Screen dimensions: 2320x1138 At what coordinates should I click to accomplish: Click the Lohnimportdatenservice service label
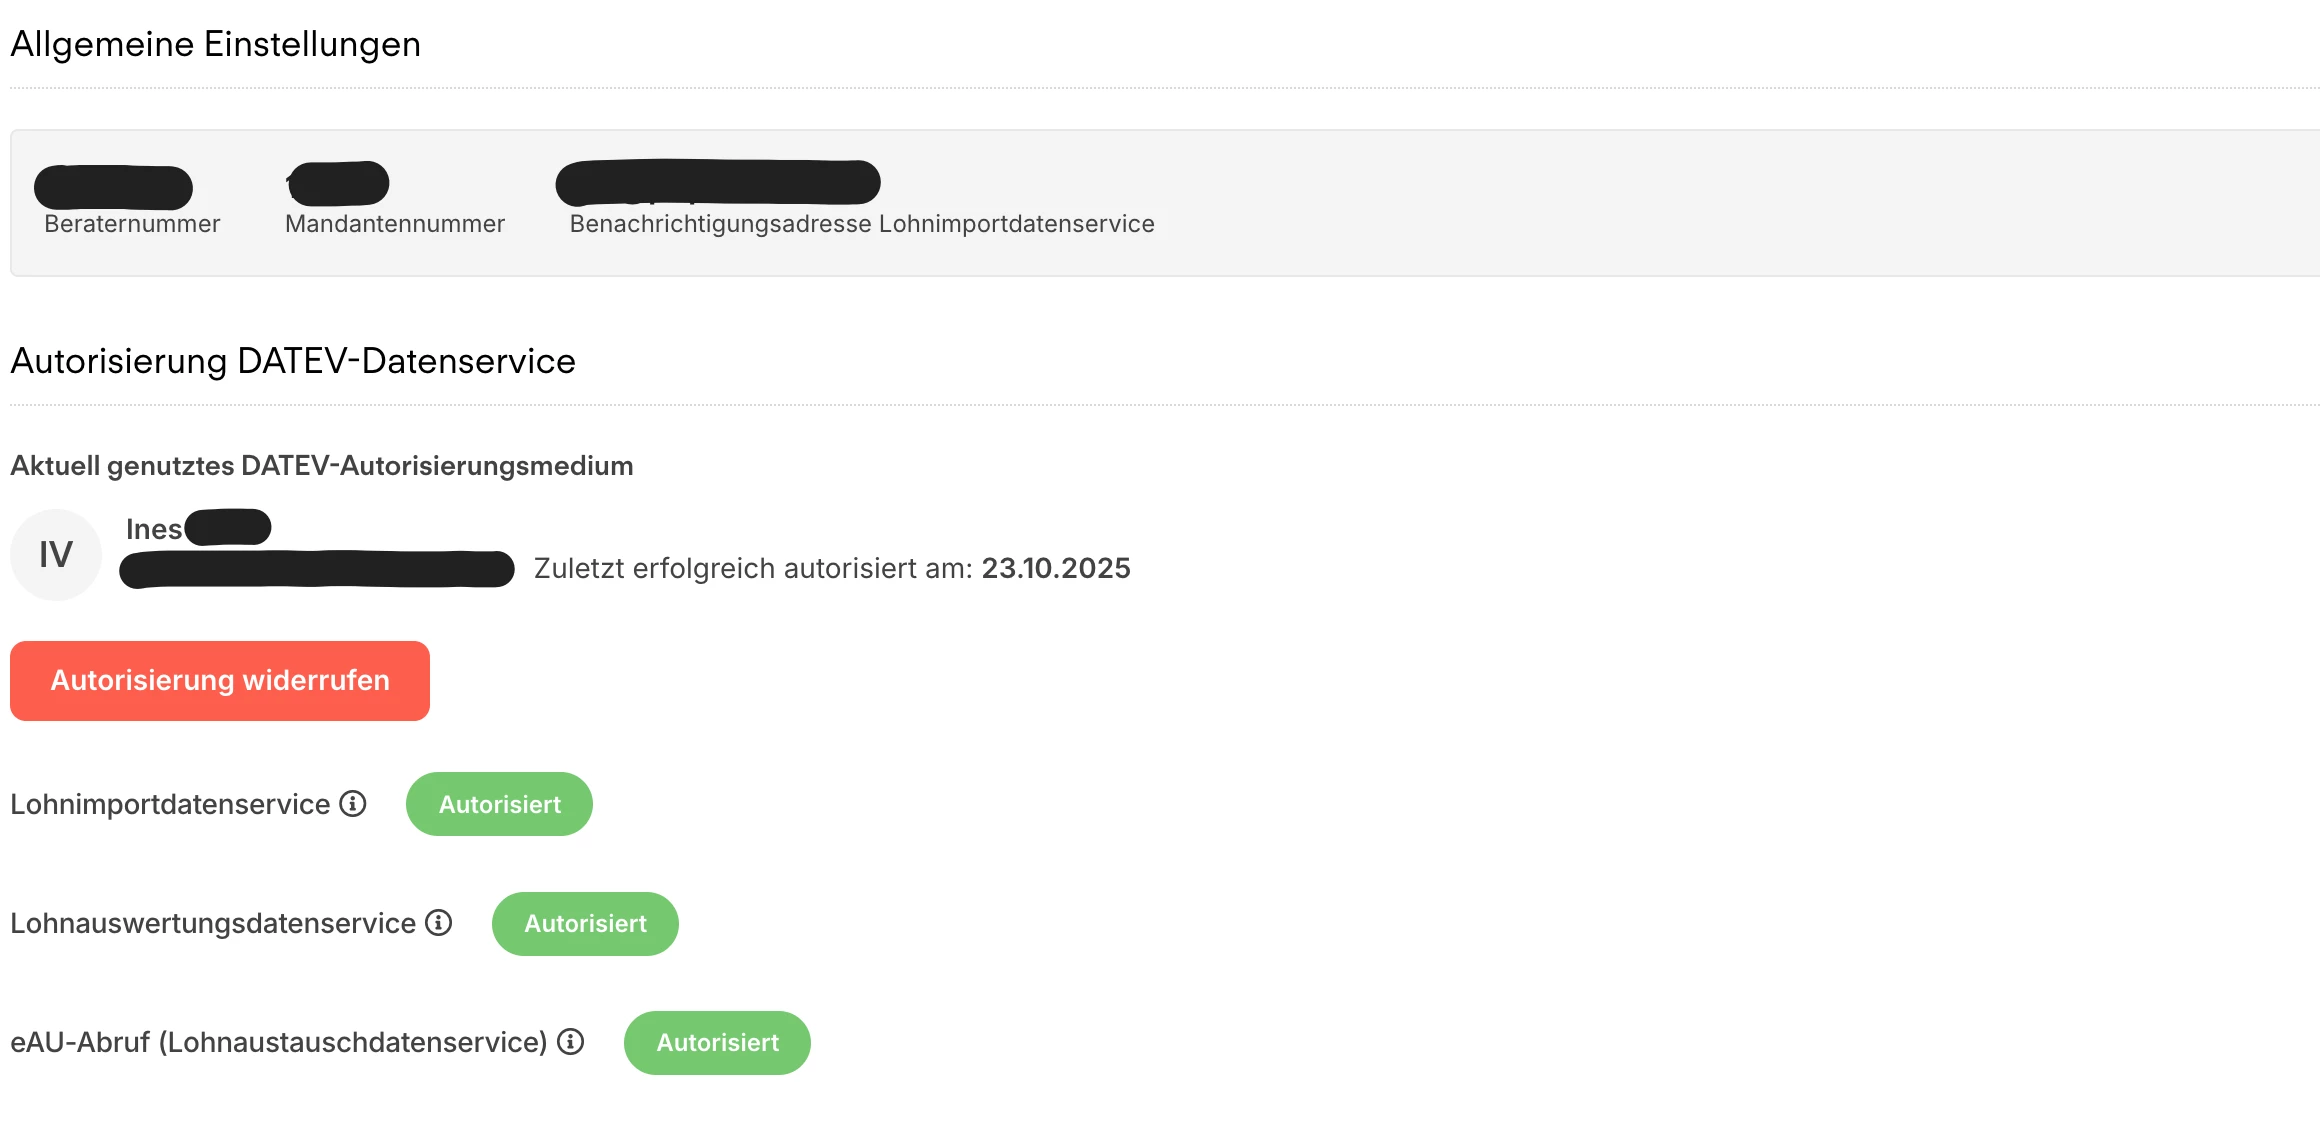[170, 805]
